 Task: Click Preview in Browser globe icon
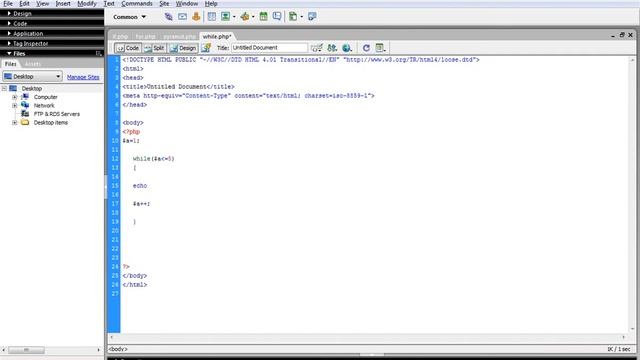[347, 48]
